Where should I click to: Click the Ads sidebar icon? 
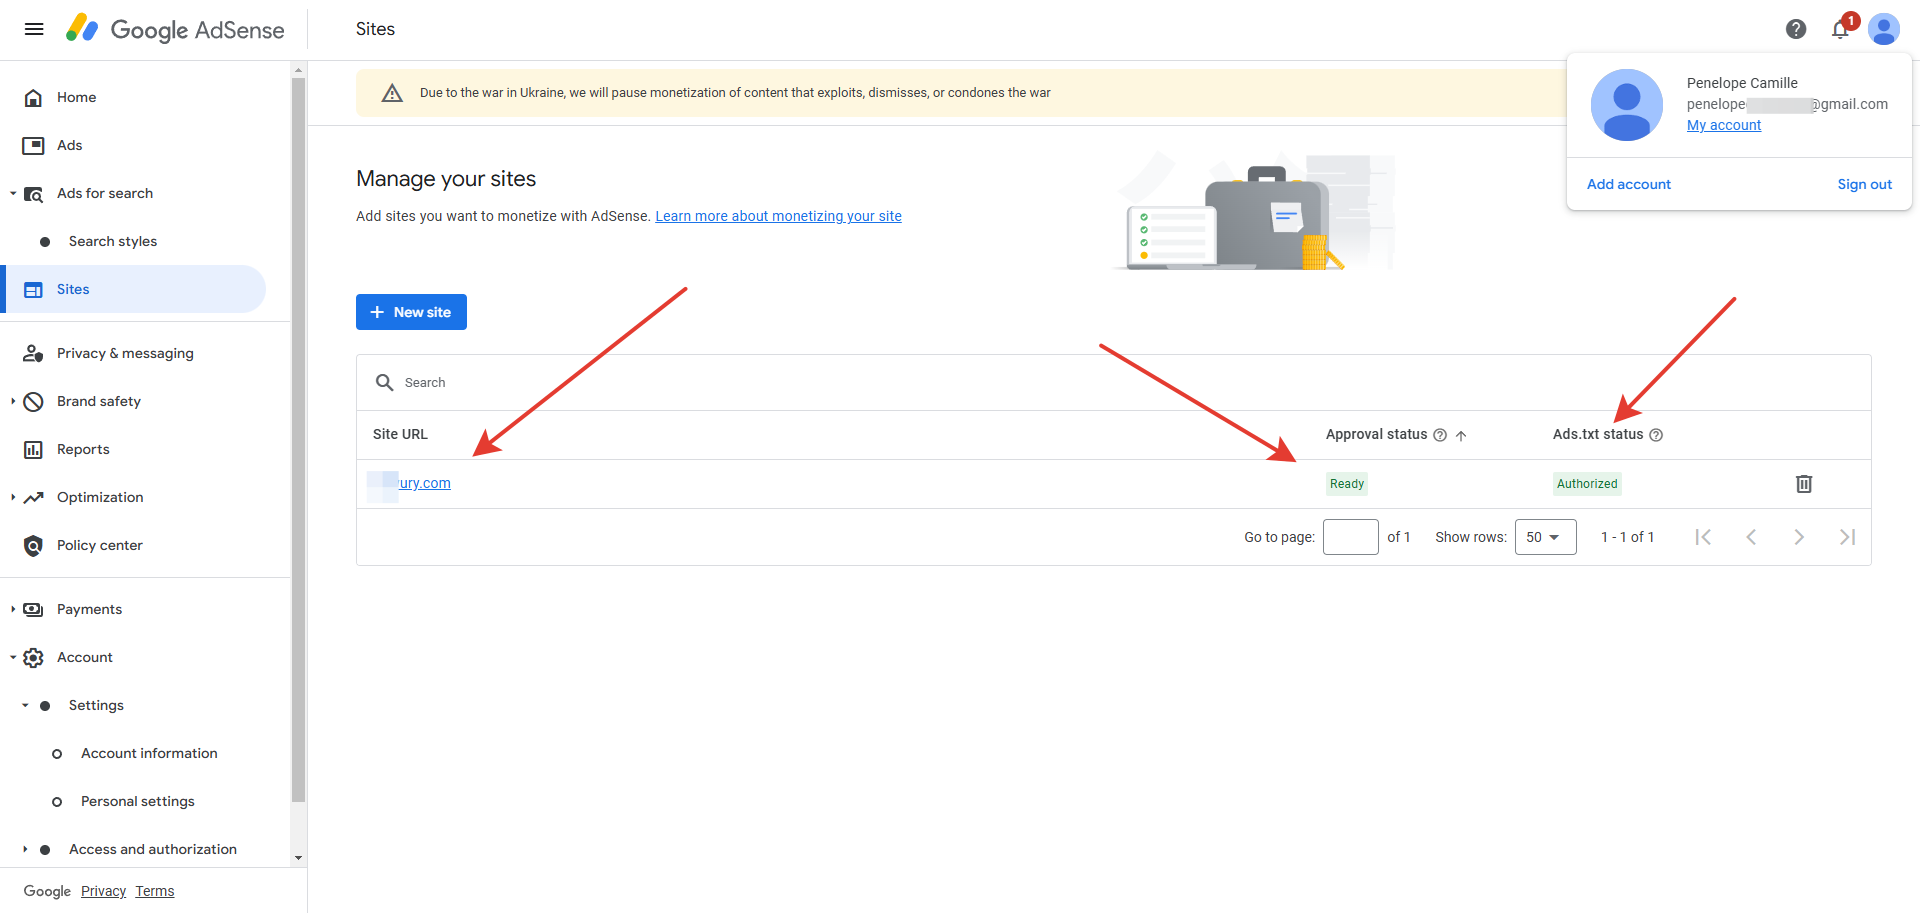33,145
